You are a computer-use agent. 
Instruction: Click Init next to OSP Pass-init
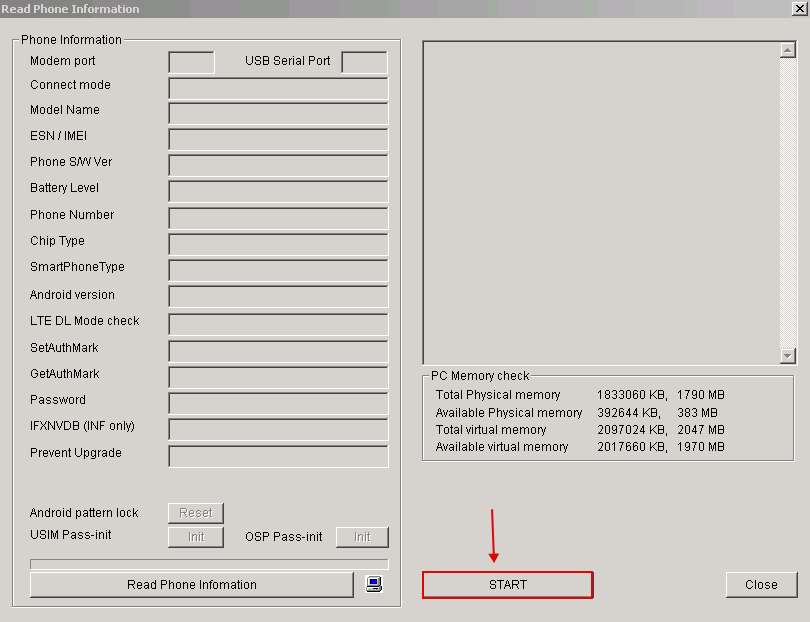coord(362,537)
